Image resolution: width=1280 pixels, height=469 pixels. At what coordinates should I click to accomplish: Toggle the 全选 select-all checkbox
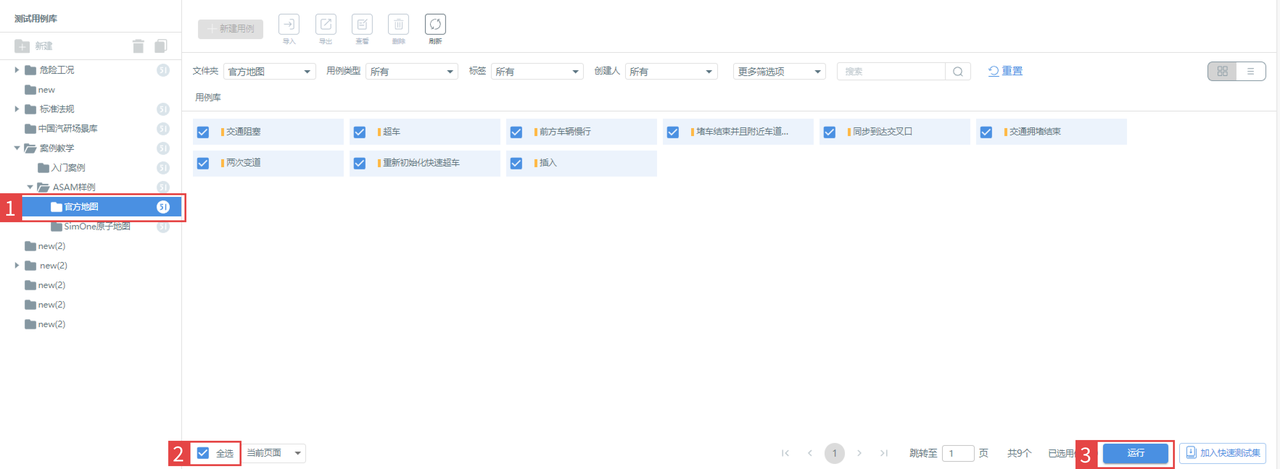203,453
